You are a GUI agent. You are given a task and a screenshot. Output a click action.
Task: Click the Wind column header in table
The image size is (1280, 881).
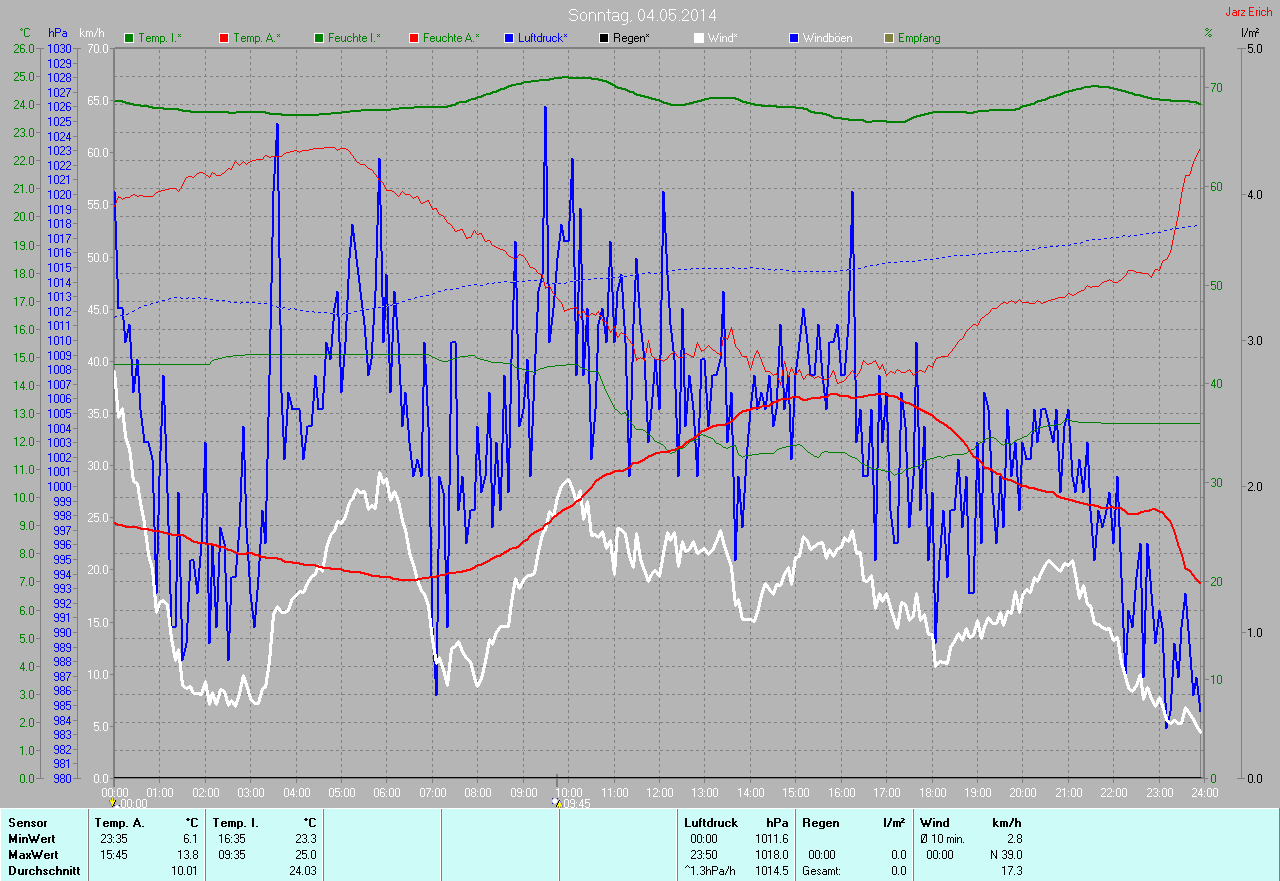click(934, 822)
